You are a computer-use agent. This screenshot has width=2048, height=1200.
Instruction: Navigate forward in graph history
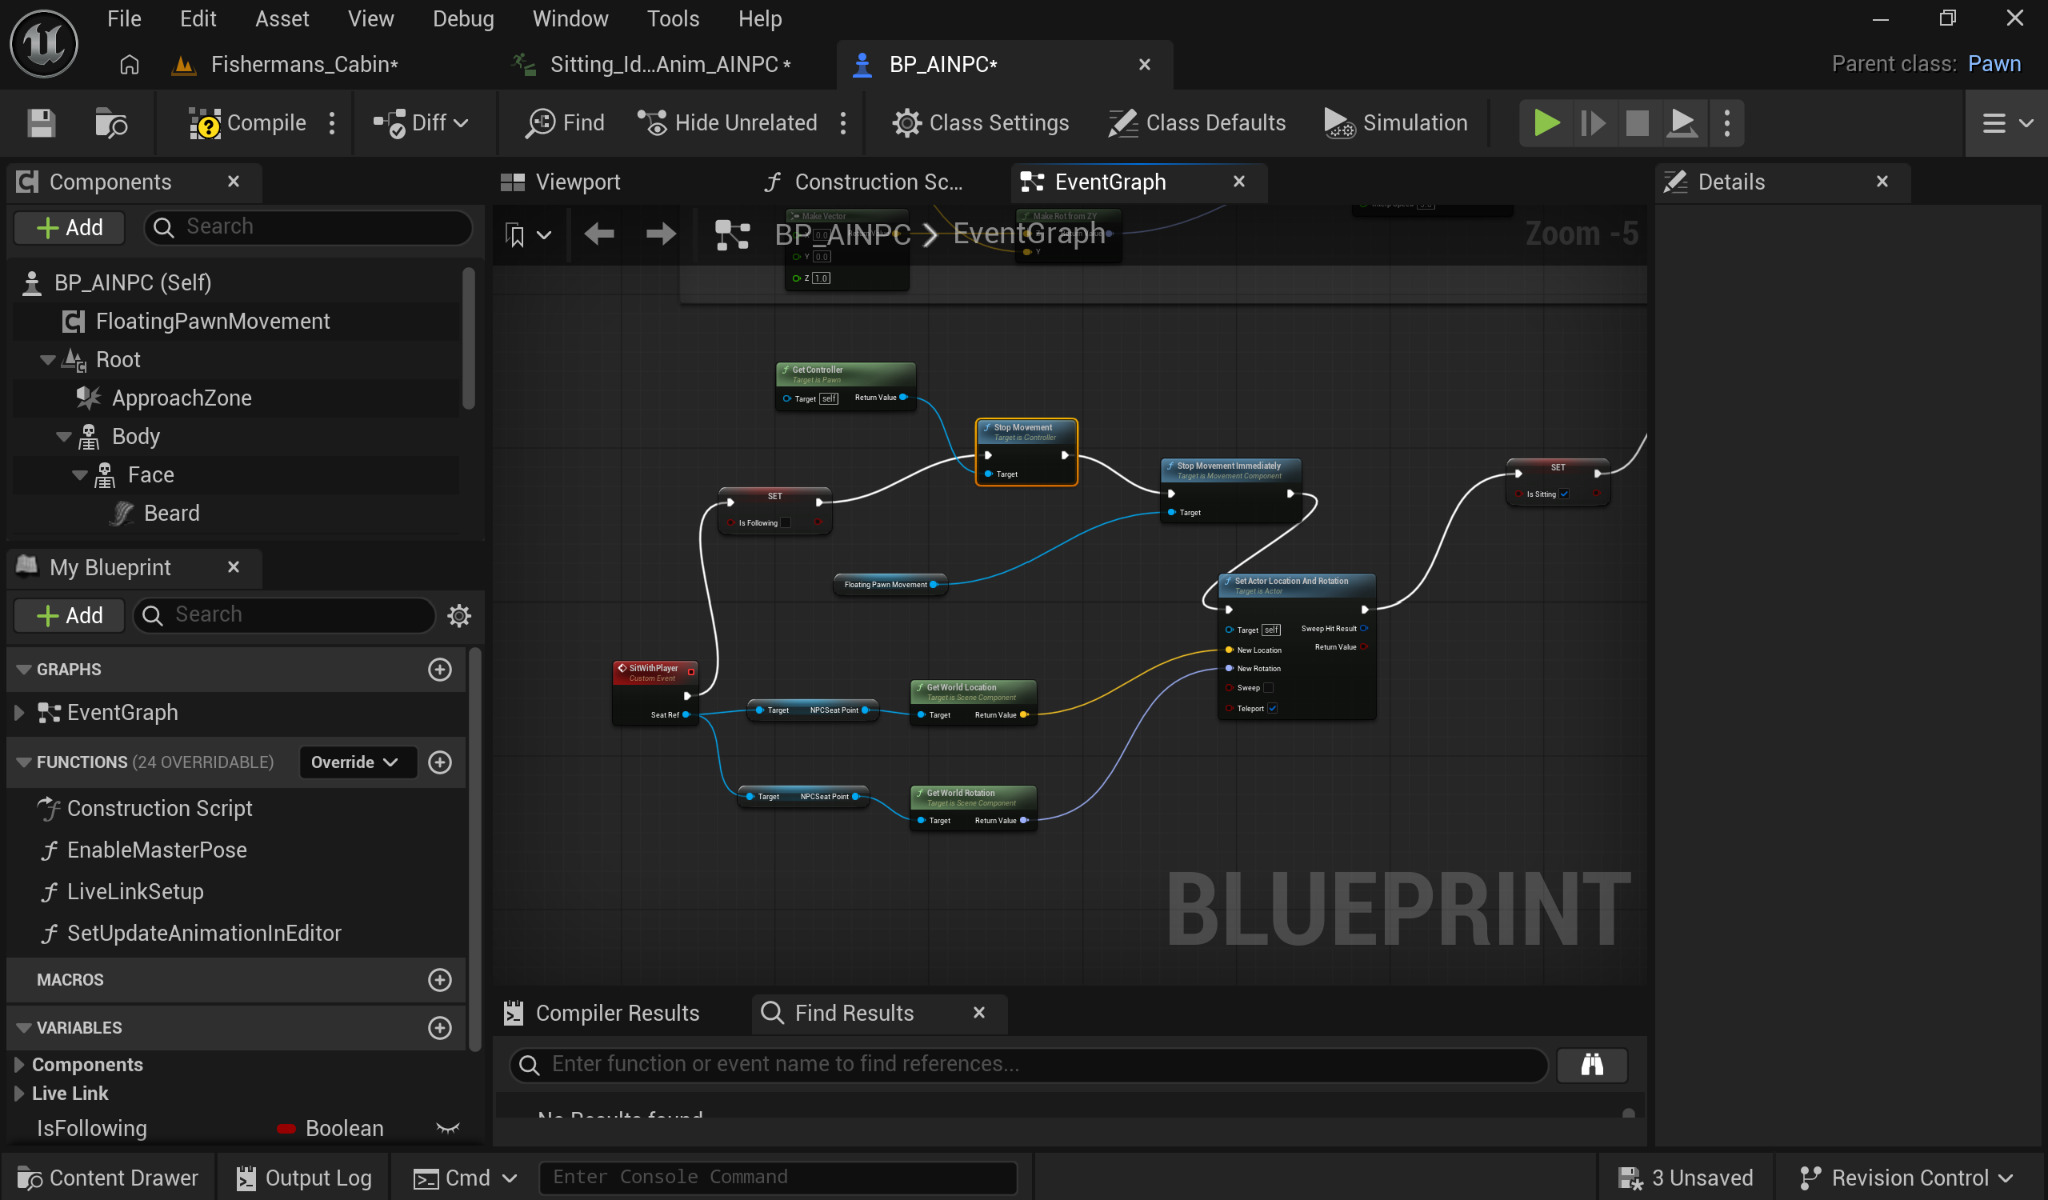point(661,234)
